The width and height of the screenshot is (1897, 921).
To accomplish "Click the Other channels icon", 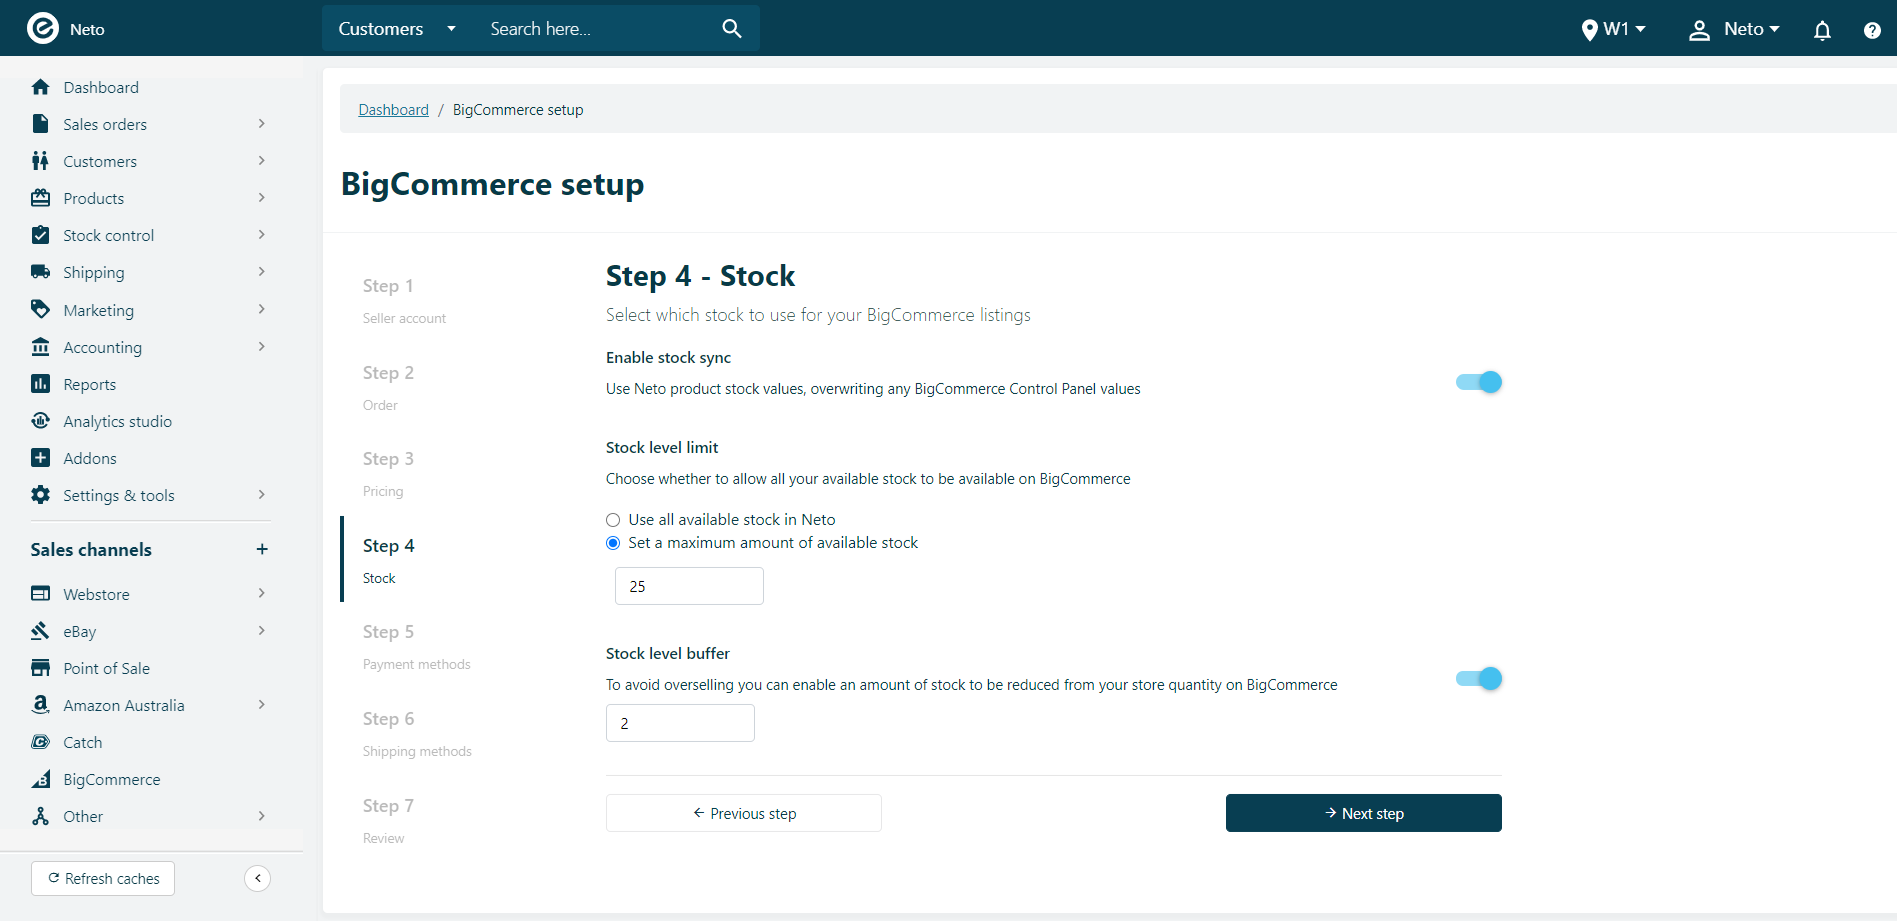I will 40,816.
